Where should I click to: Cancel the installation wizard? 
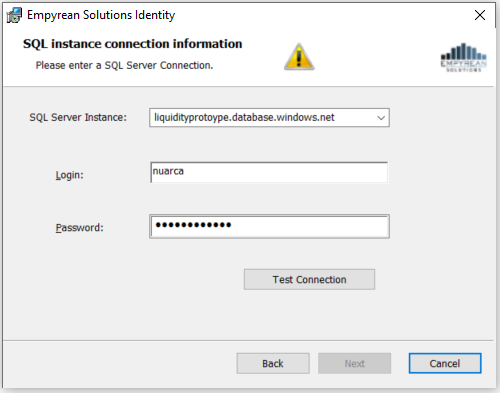pos(445,363)
